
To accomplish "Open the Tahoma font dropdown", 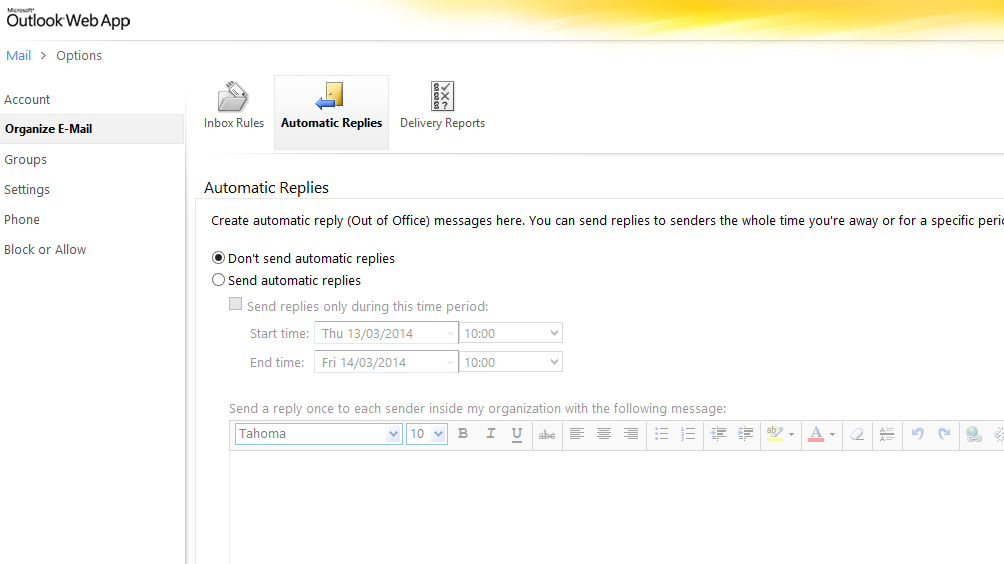I will click(318, 434).
